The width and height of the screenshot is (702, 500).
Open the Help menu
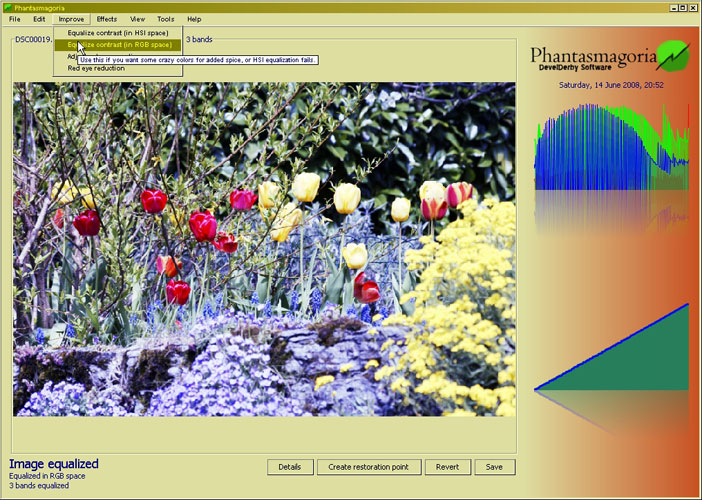point(194,19)
